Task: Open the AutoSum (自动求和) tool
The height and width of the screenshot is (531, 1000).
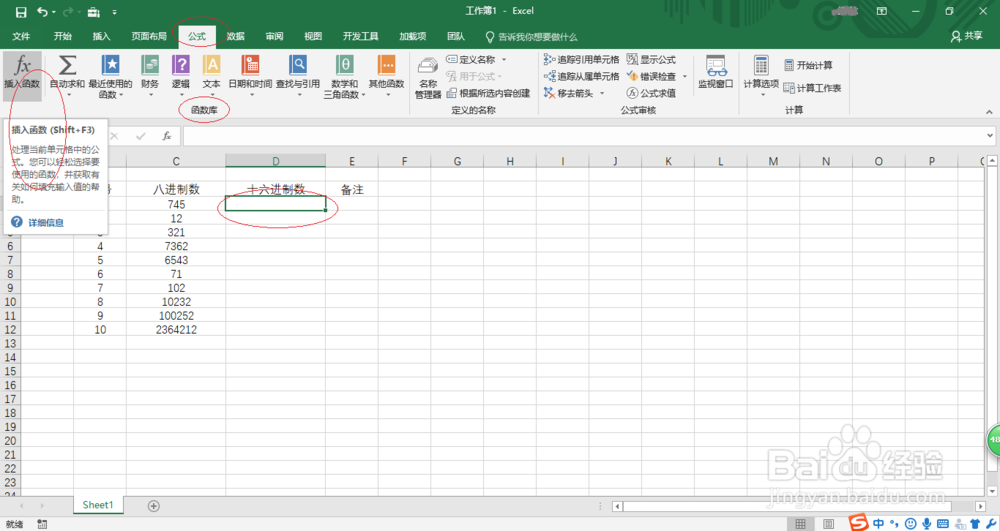Action: (67, 73)
